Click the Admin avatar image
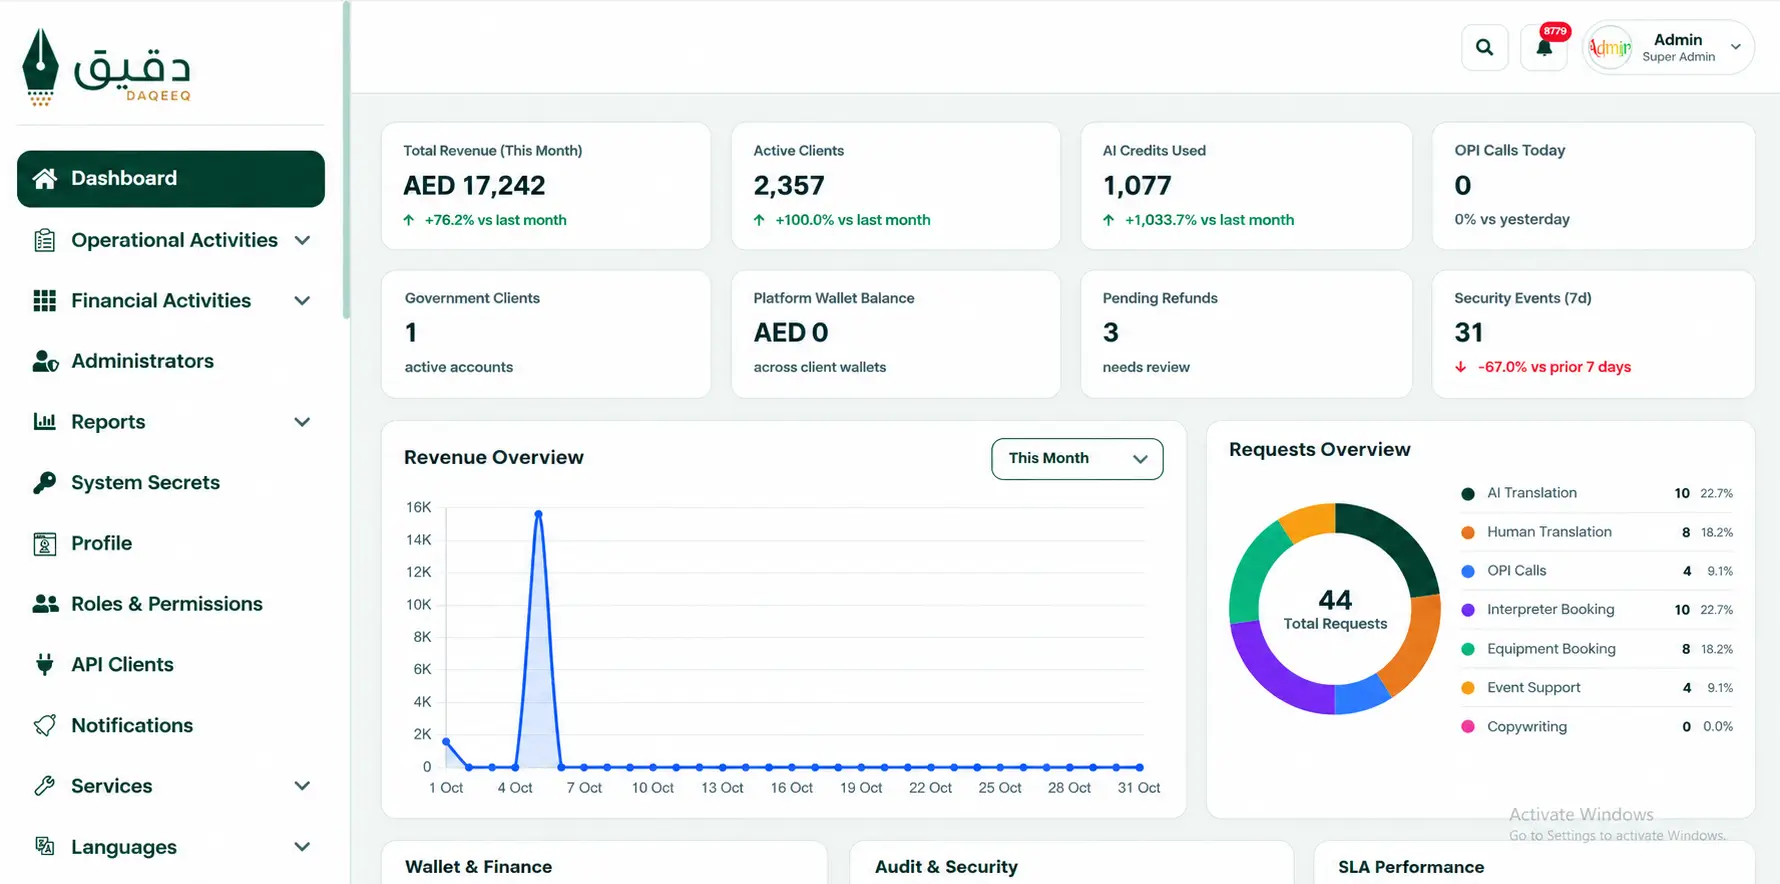Image resolution: width=1780 pixels, height=884 pixels. [x=1610, y=47]
